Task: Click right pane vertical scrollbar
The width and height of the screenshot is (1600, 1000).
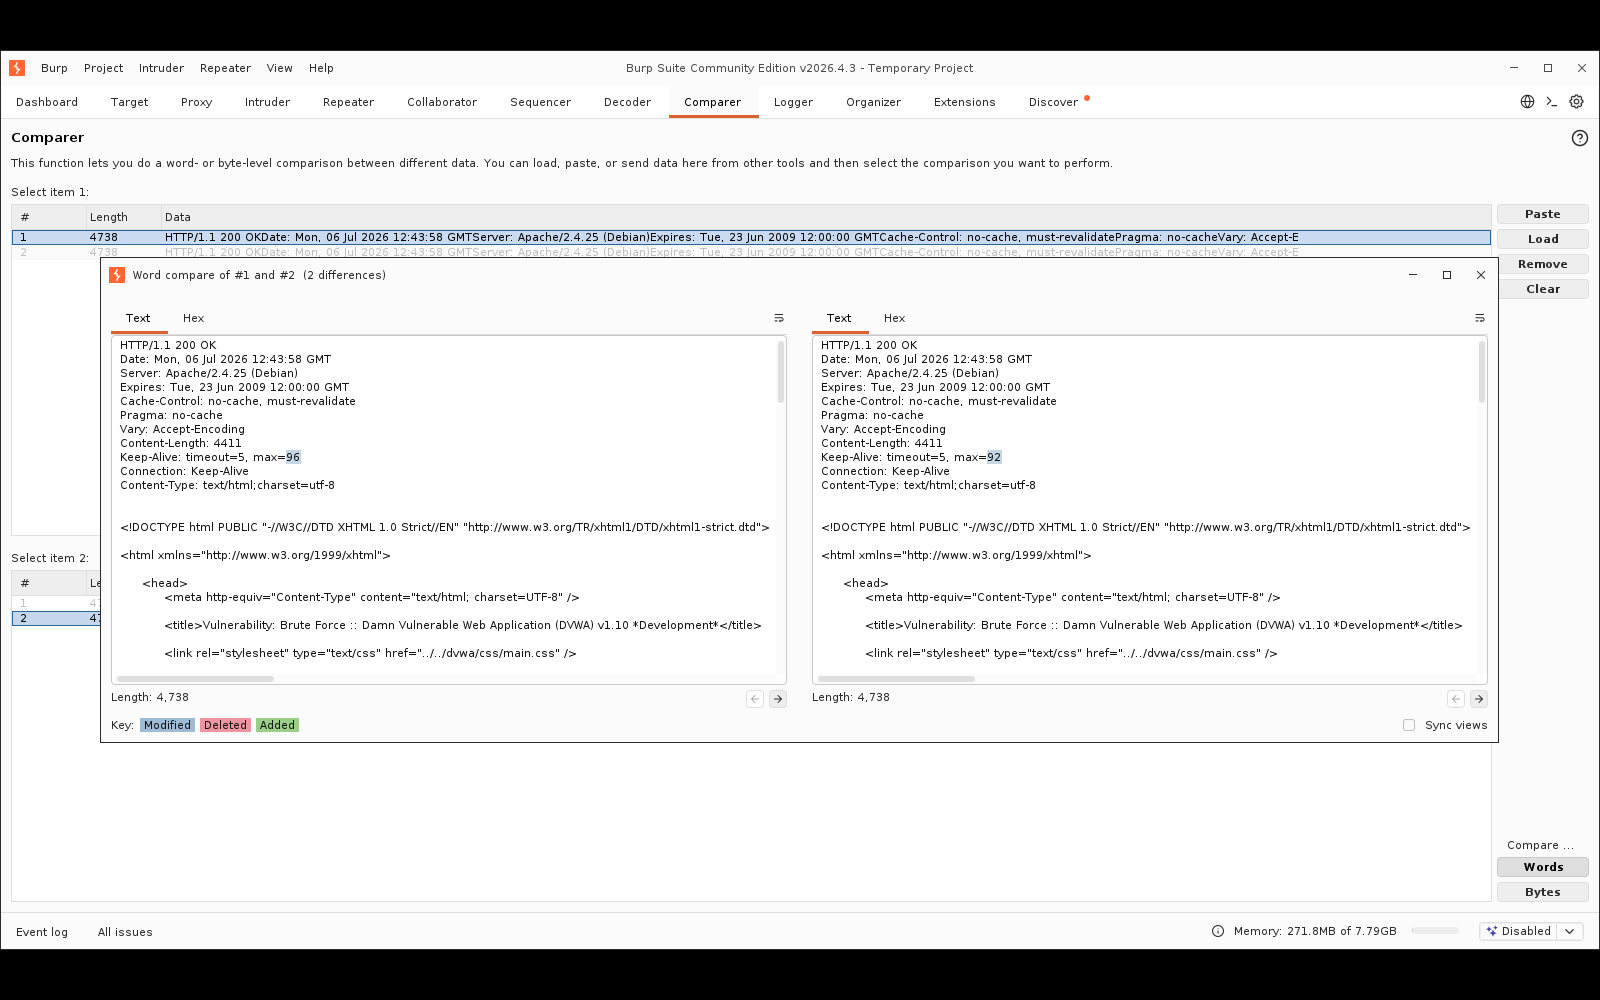Action: click(1482, 371)
